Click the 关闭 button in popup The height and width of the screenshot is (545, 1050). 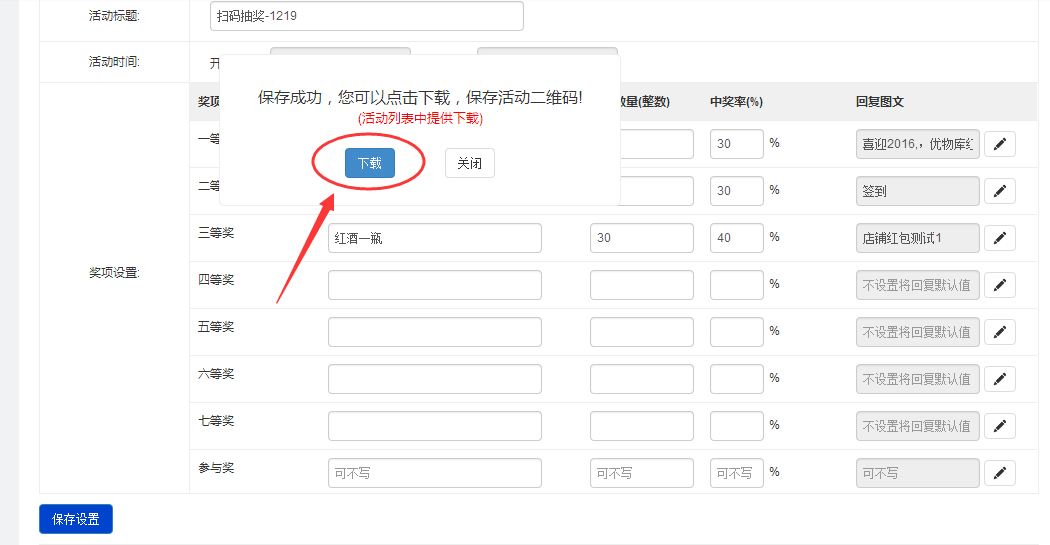pos(469,163)
